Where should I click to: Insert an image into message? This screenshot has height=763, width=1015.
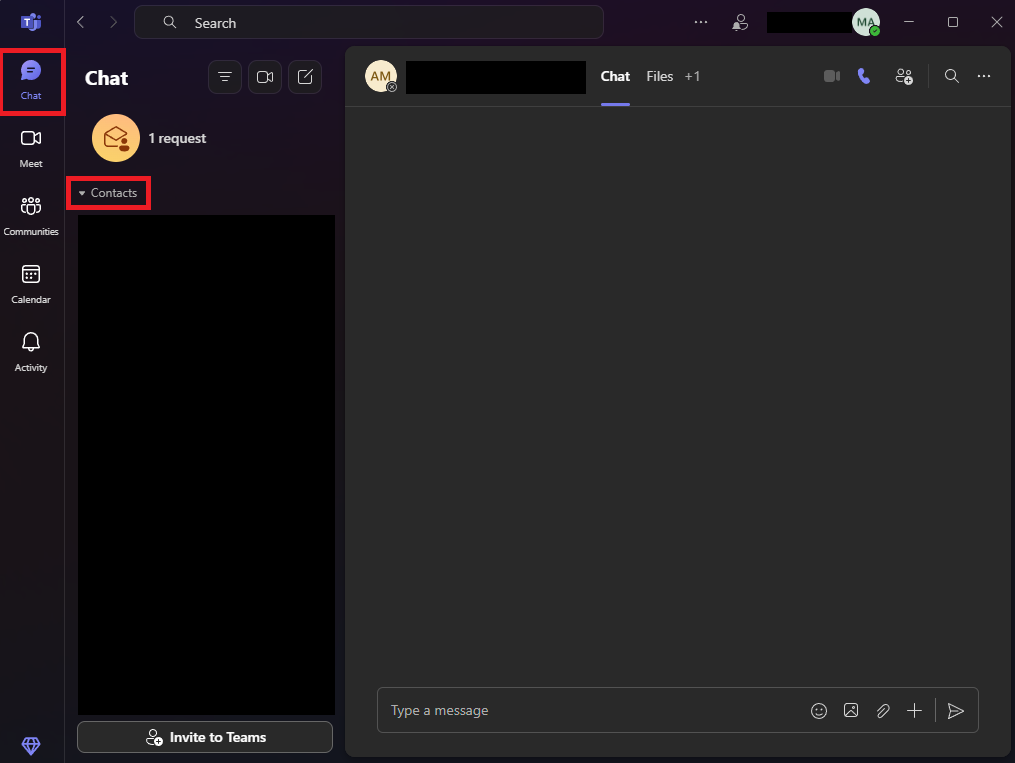pyautogui.click(x=851, y=711)
